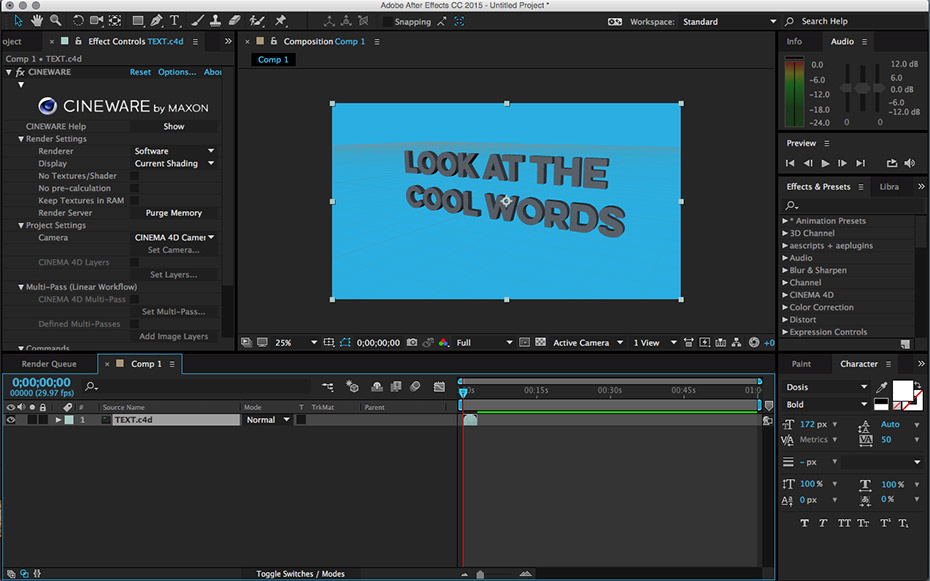
Task: Hide the TEXT.c4d layer with eye icon
Action: 11,420
